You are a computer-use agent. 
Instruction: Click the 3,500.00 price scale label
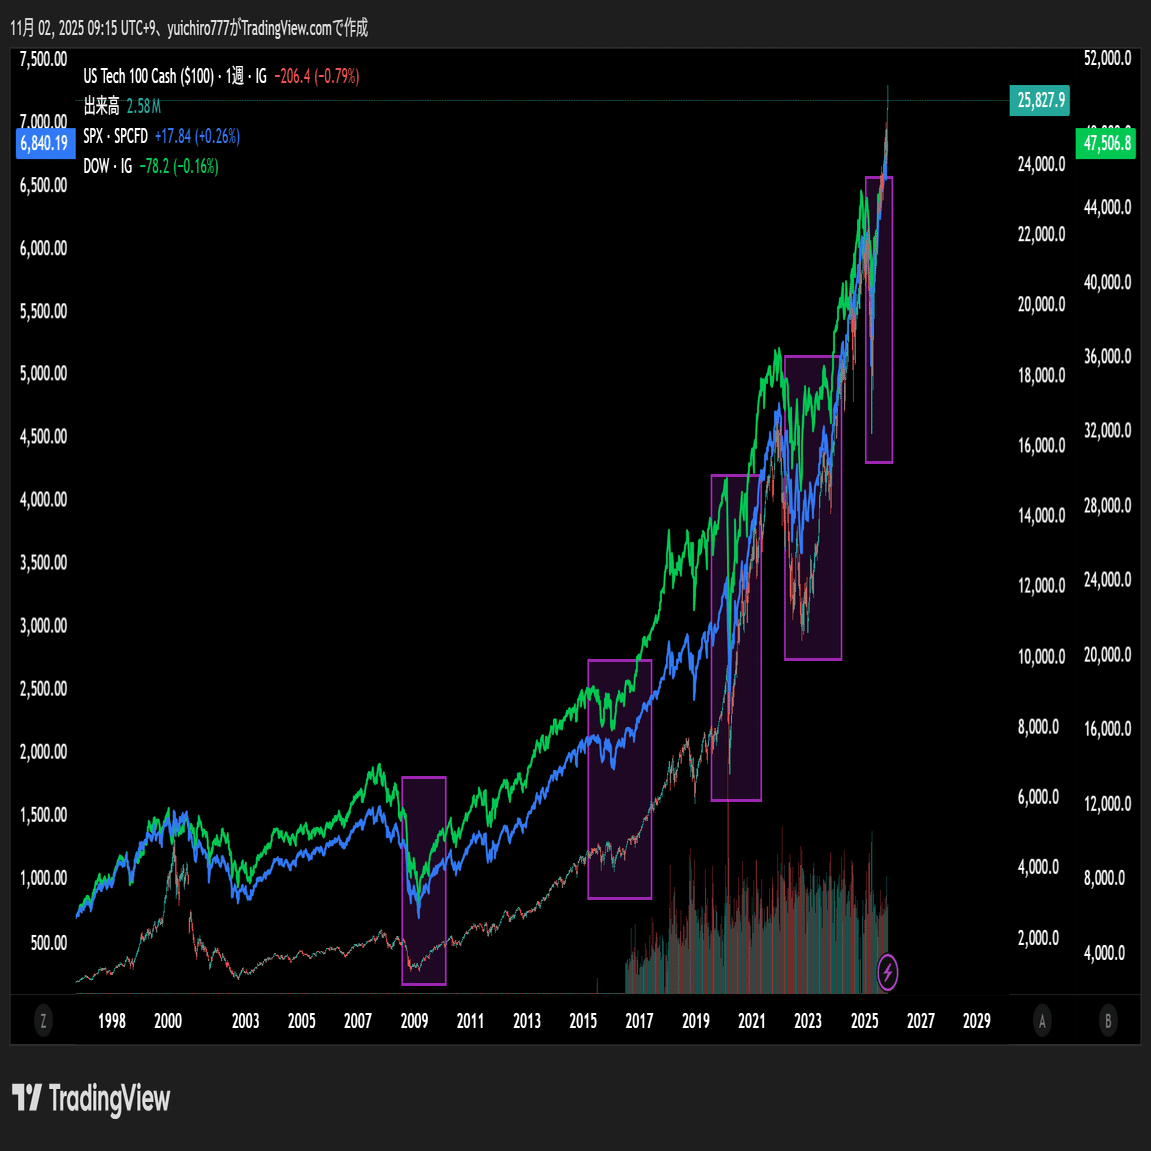43,562
